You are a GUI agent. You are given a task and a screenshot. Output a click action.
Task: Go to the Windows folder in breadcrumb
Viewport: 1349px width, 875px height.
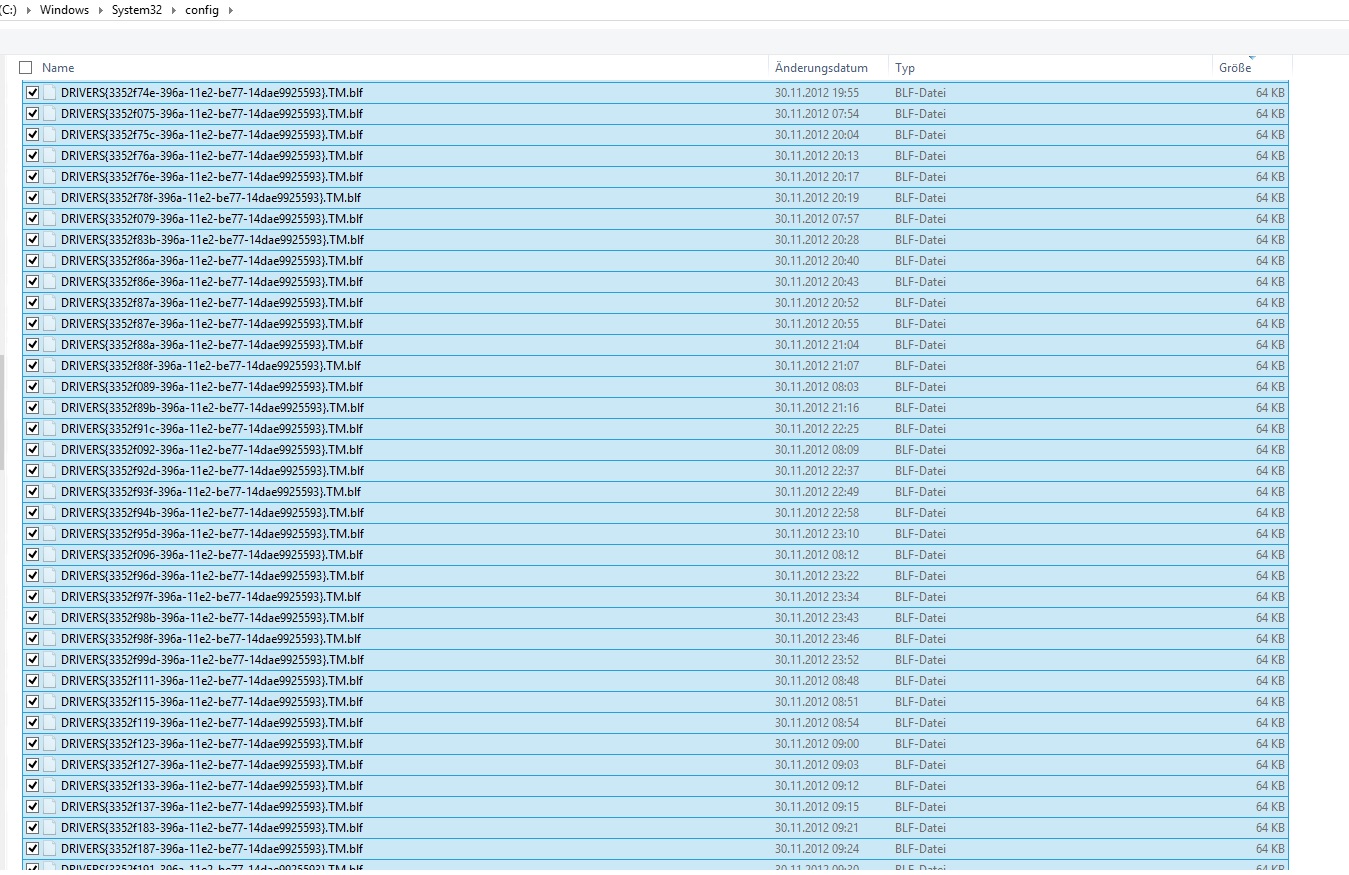pyautogui.click(x=64, y=10)
